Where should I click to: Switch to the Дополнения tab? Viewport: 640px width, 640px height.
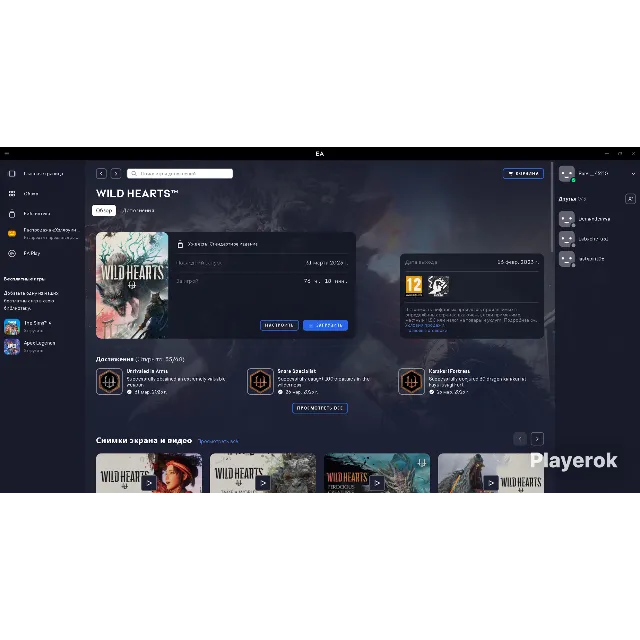138,211
